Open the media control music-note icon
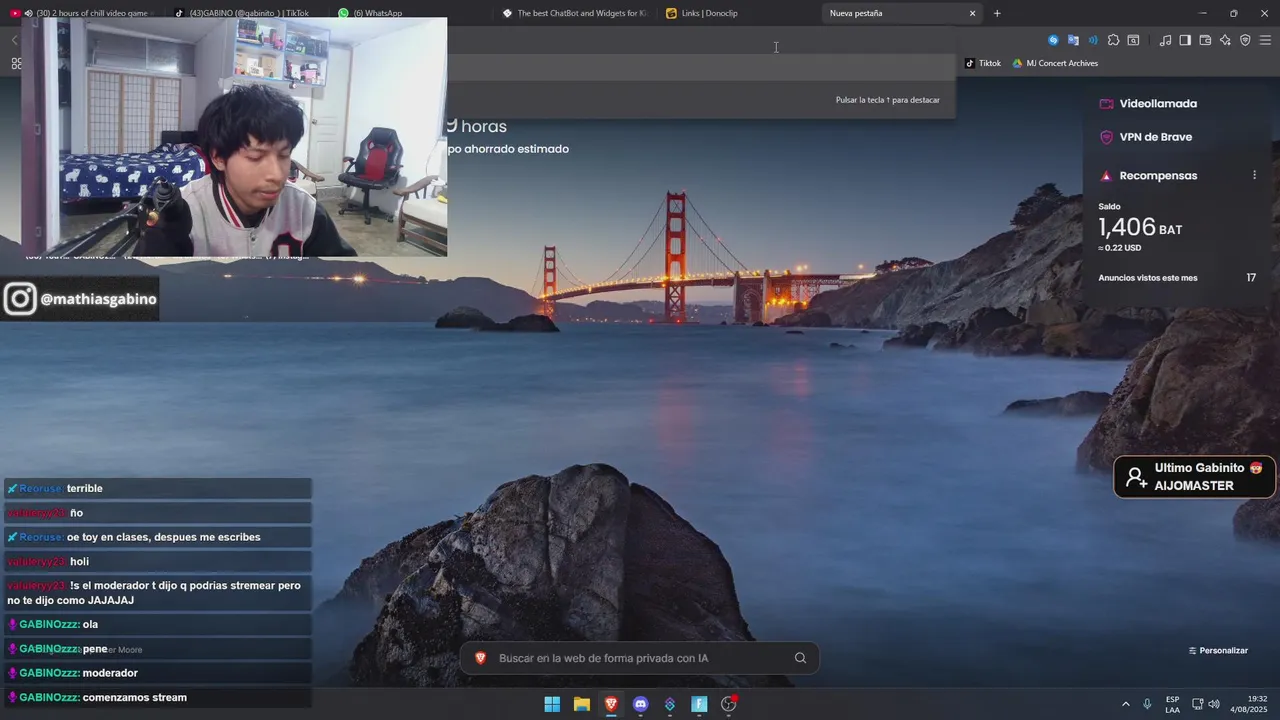This screenshot has height=720, width=1280. click(x=1165, y=40)
